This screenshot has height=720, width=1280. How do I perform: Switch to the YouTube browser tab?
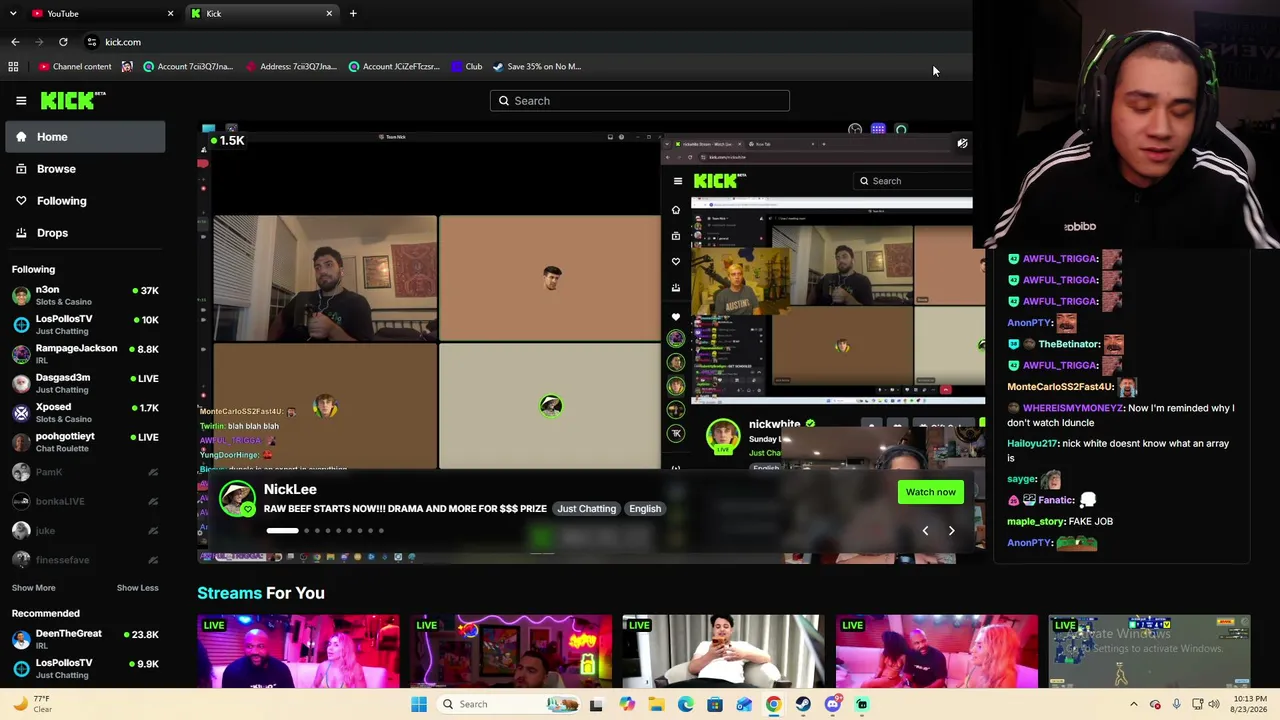(x=100, y=14)
